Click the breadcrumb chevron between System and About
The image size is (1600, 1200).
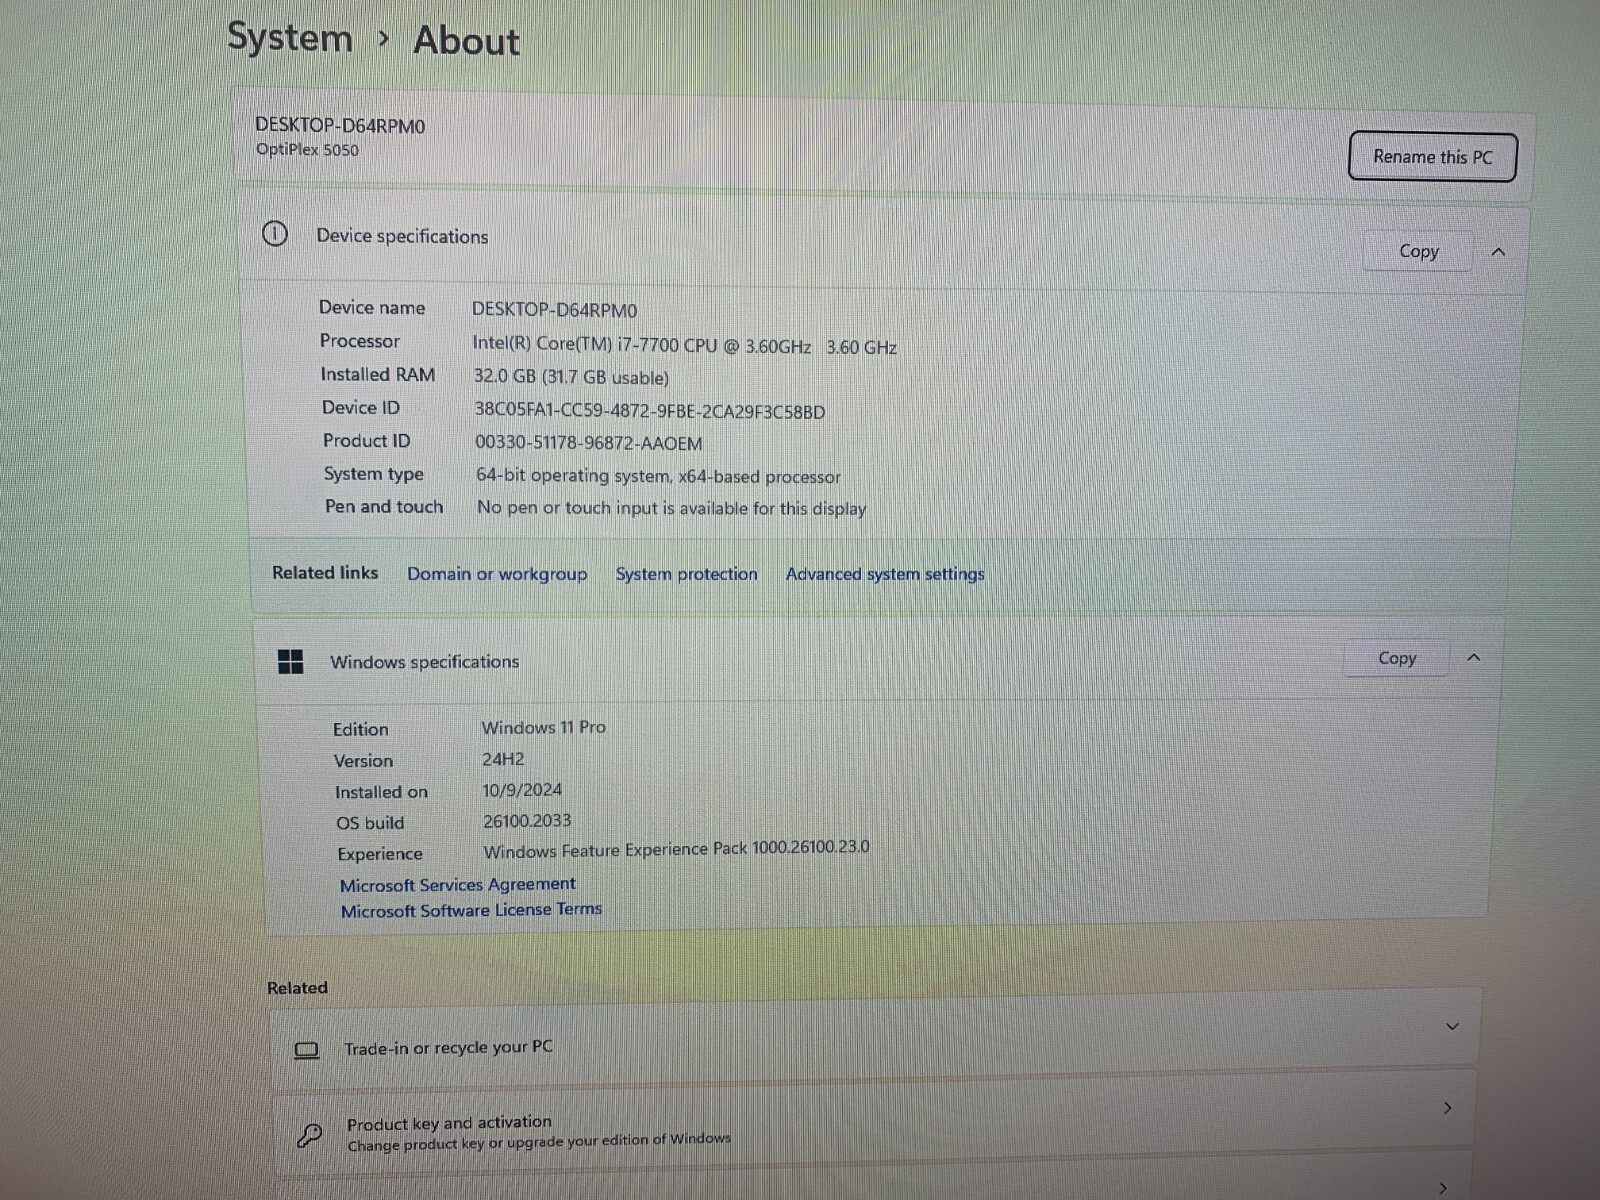(x=383, y=40)
